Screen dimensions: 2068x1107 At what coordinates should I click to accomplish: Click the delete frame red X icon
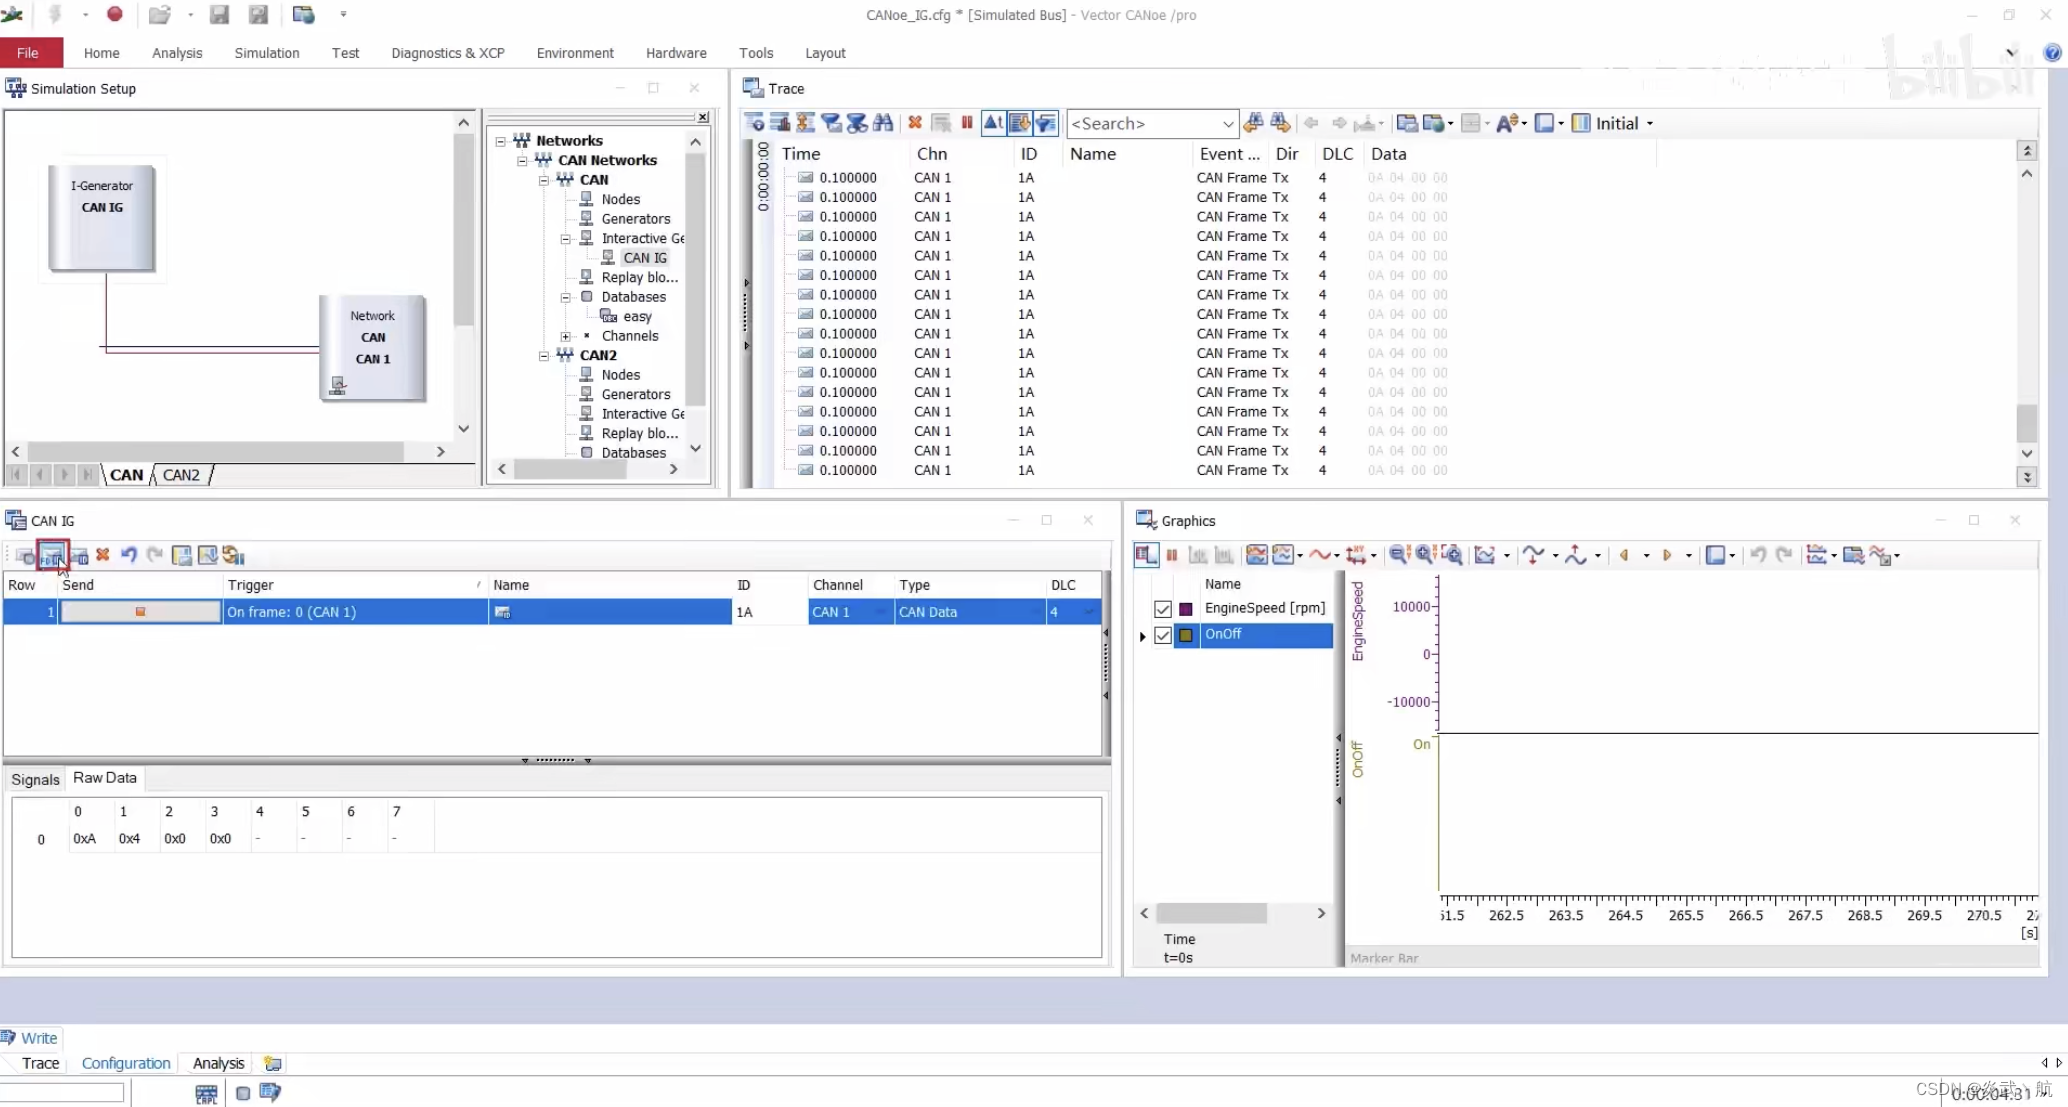point(102,555)
